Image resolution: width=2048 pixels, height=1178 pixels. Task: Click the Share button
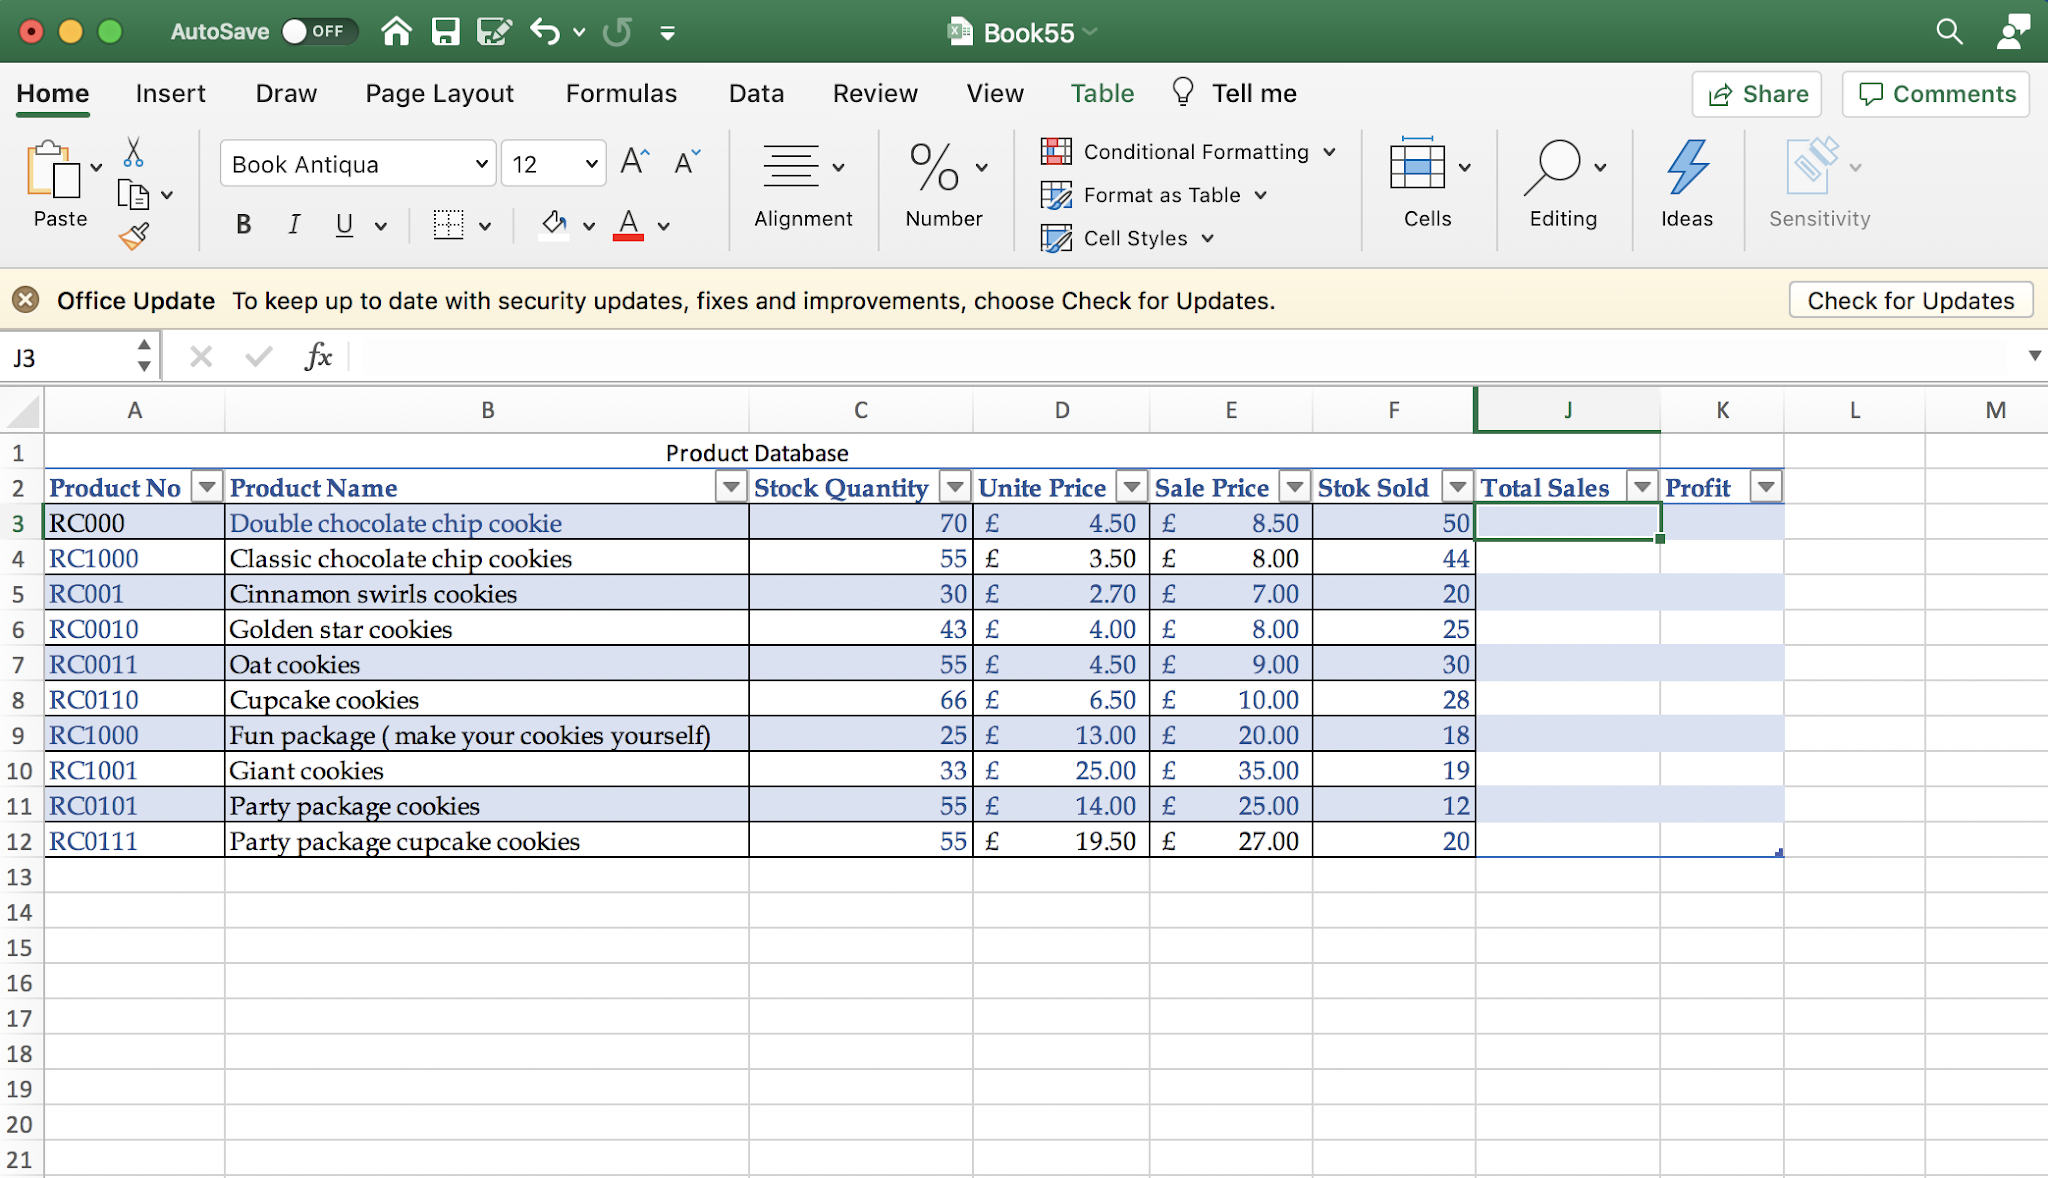click(x=1757, y=94)
